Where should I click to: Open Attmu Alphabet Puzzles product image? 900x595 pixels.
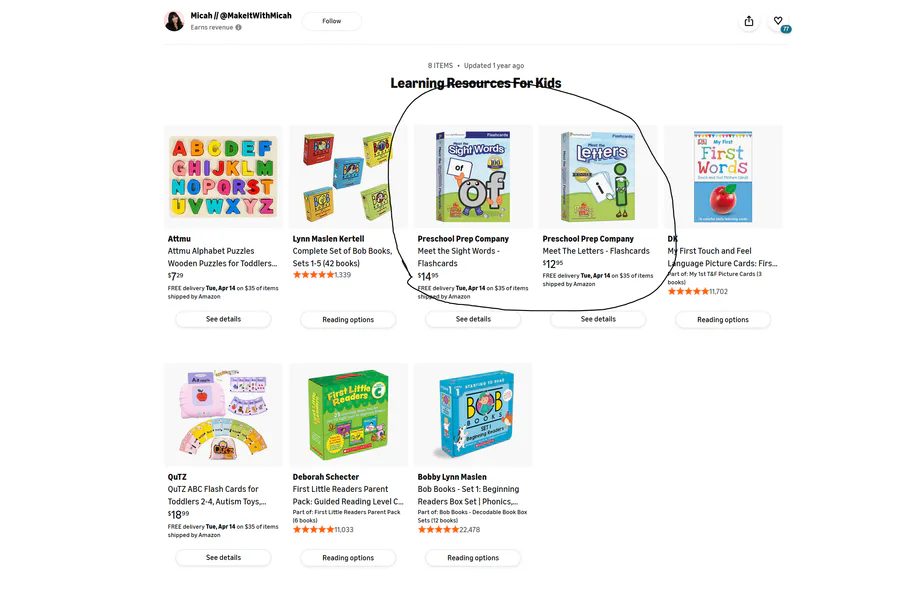(223, 177)
